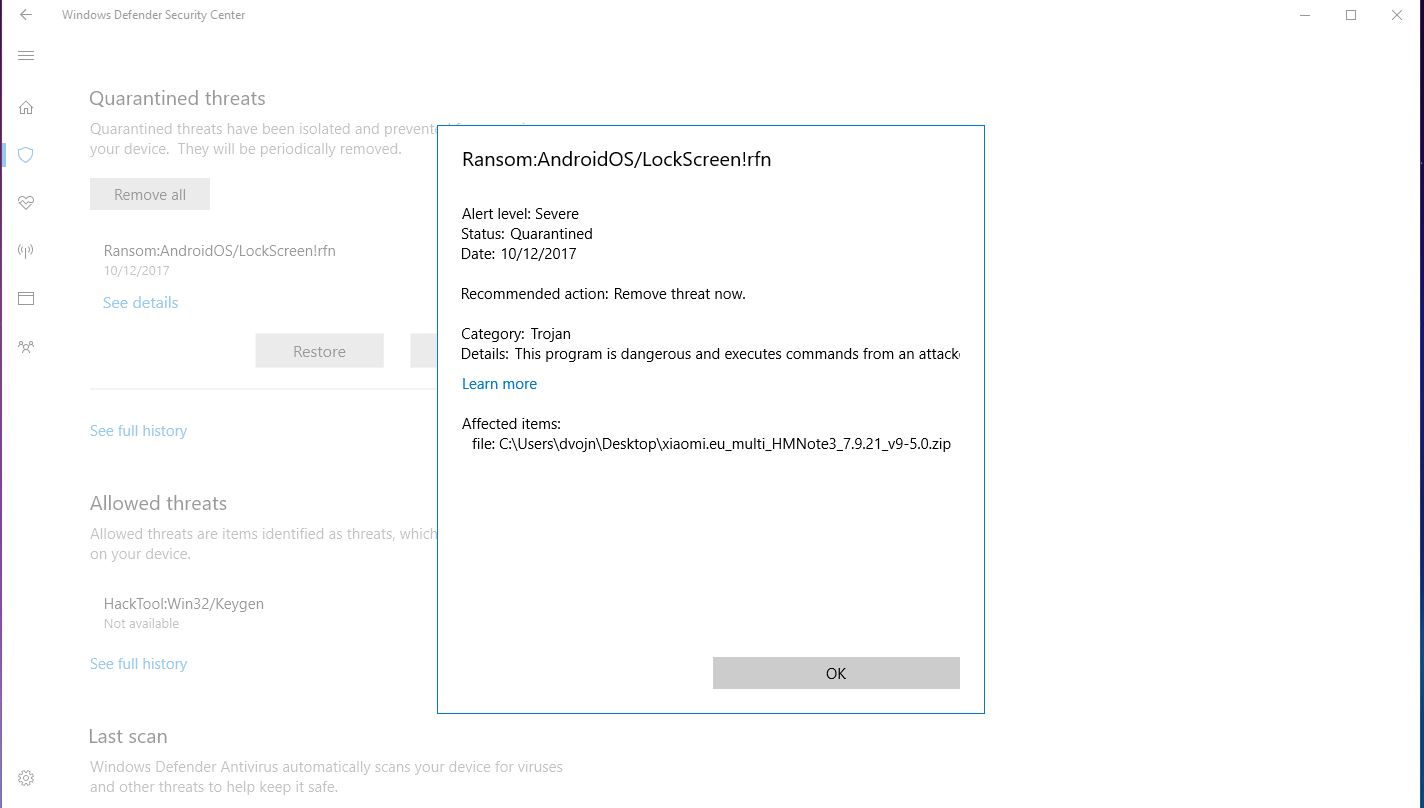Open See full history under Allowed threats
1424x808 pixels.
138,664
